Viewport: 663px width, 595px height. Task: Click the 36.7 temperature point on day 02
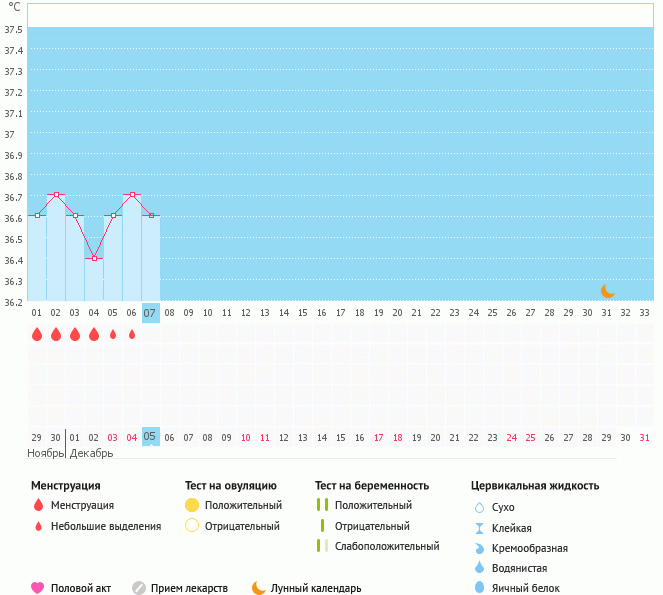(56, 194)
